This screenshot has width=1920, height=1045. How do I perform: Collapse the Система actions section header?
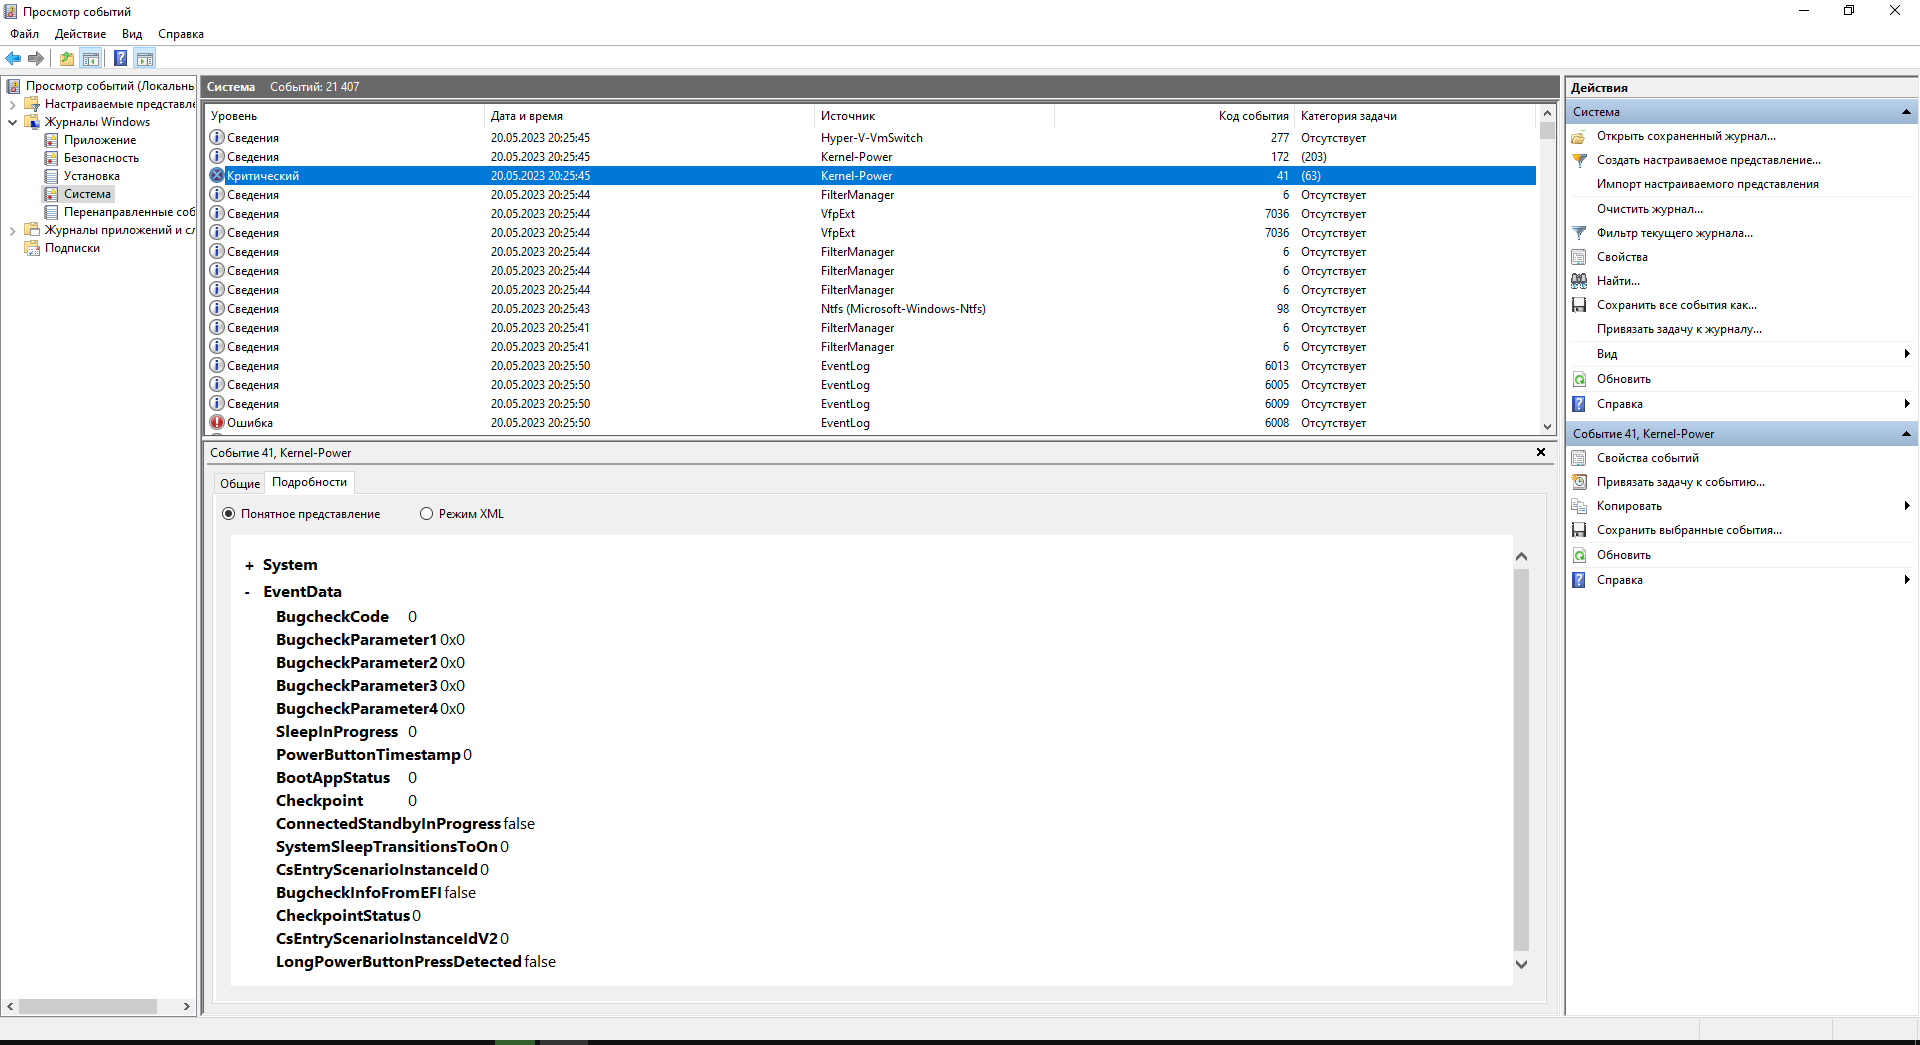click(1906, 112)
